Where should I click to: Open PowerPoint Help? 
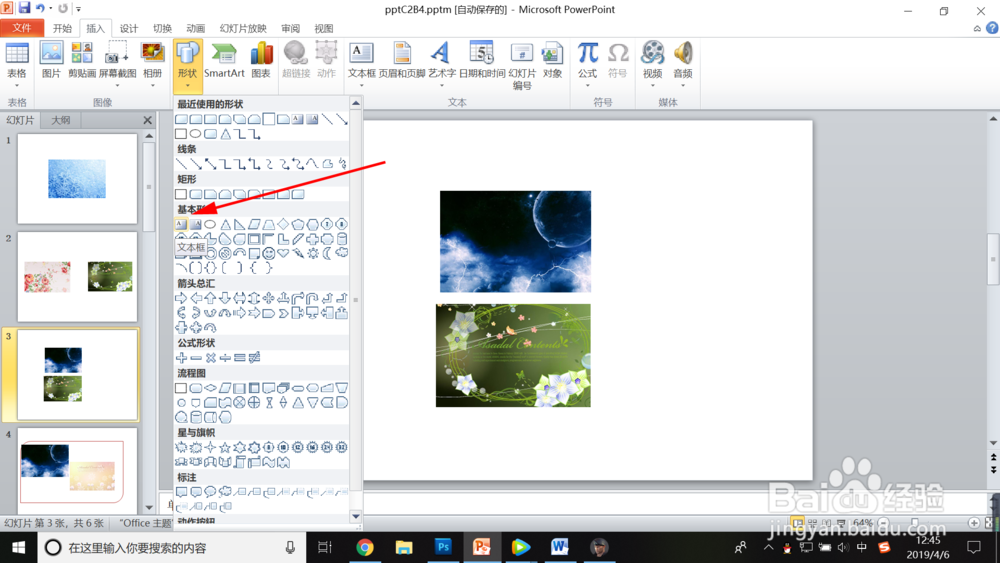pos(992,28)
